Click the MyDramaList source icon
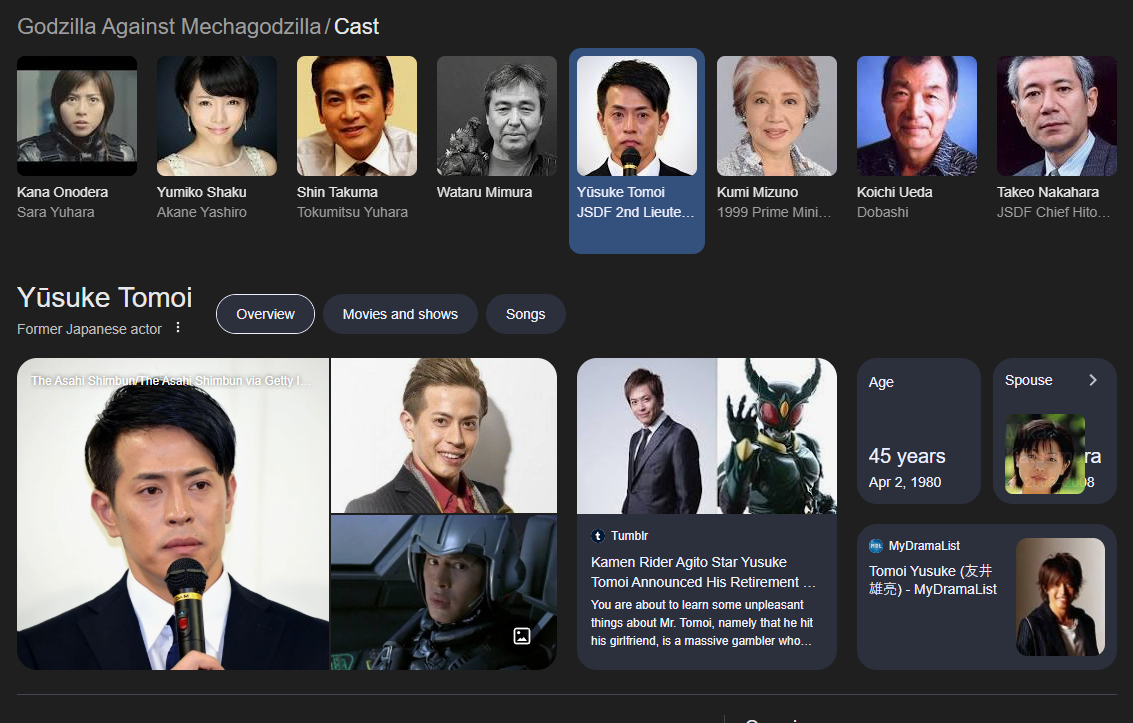Screen dimensions: 1133x723 click(876, 546)
